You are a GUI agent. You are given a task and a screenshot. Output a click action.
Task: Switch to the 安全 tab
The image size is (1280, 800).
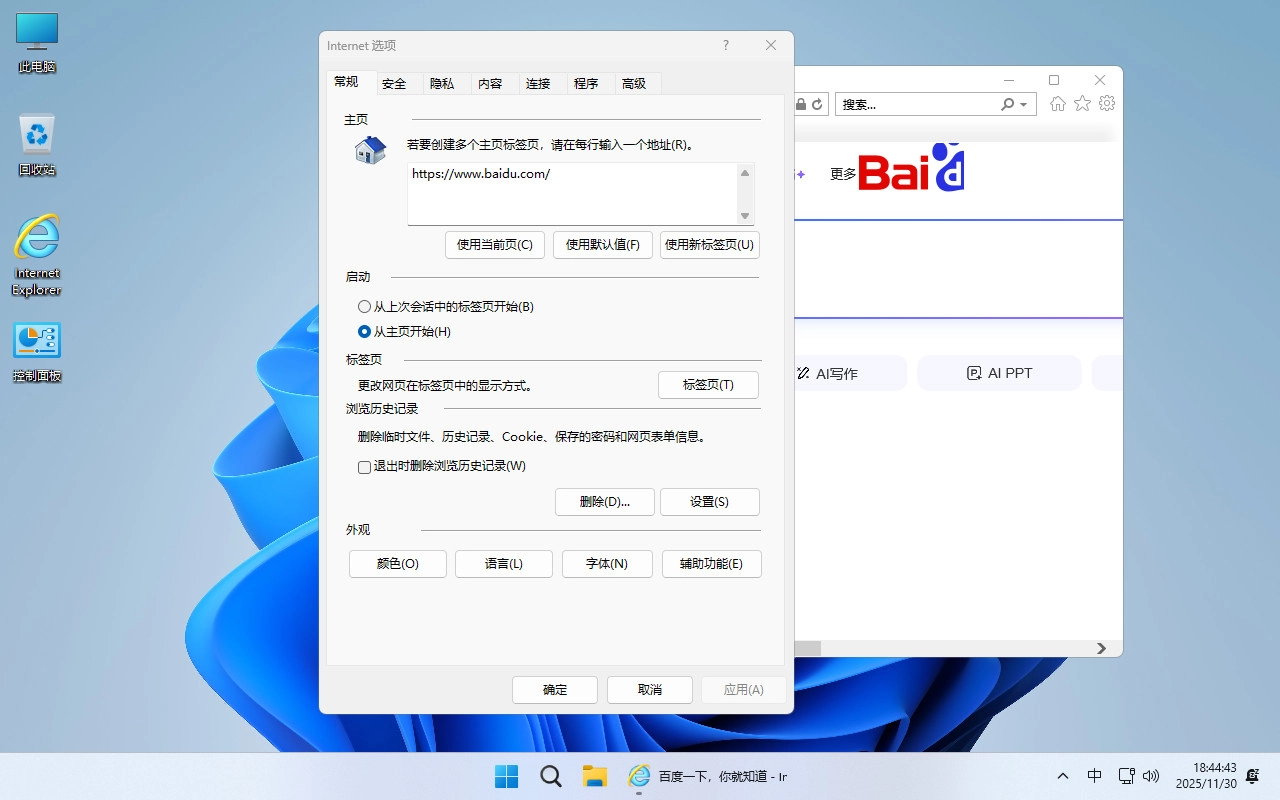tap(394, 84)
